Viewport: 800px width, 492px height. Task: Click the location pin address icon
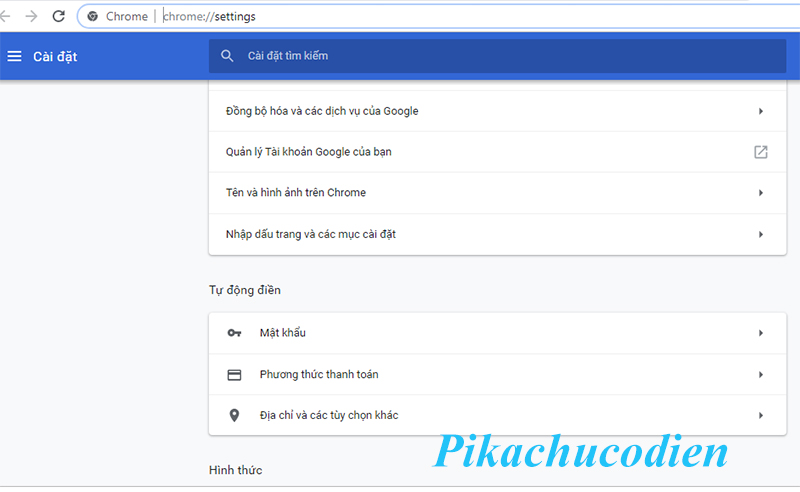pyautogui.click(x=234, y=415)
